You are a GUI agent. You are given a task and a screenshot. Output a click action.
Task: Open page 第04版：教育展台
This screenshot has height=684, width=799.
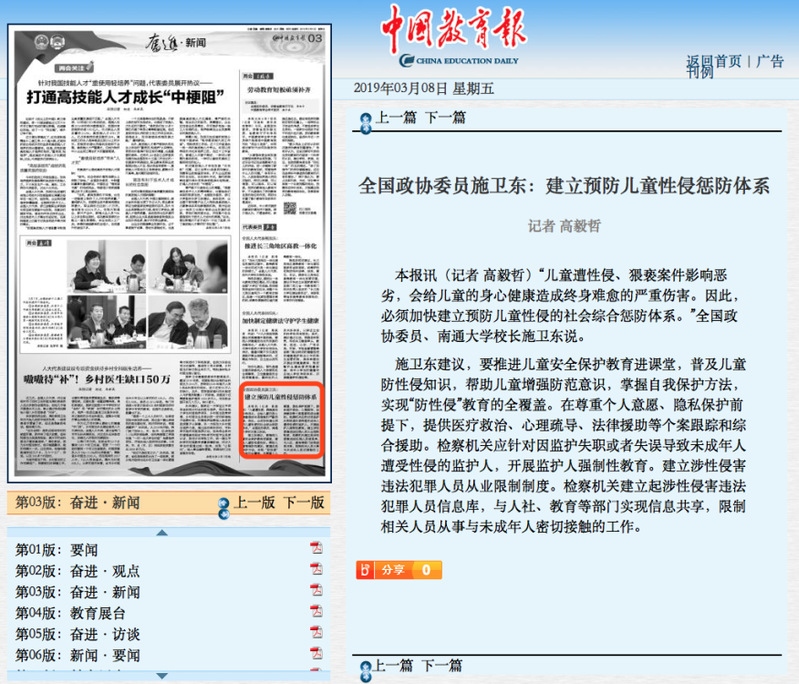[x=70, y=613]
